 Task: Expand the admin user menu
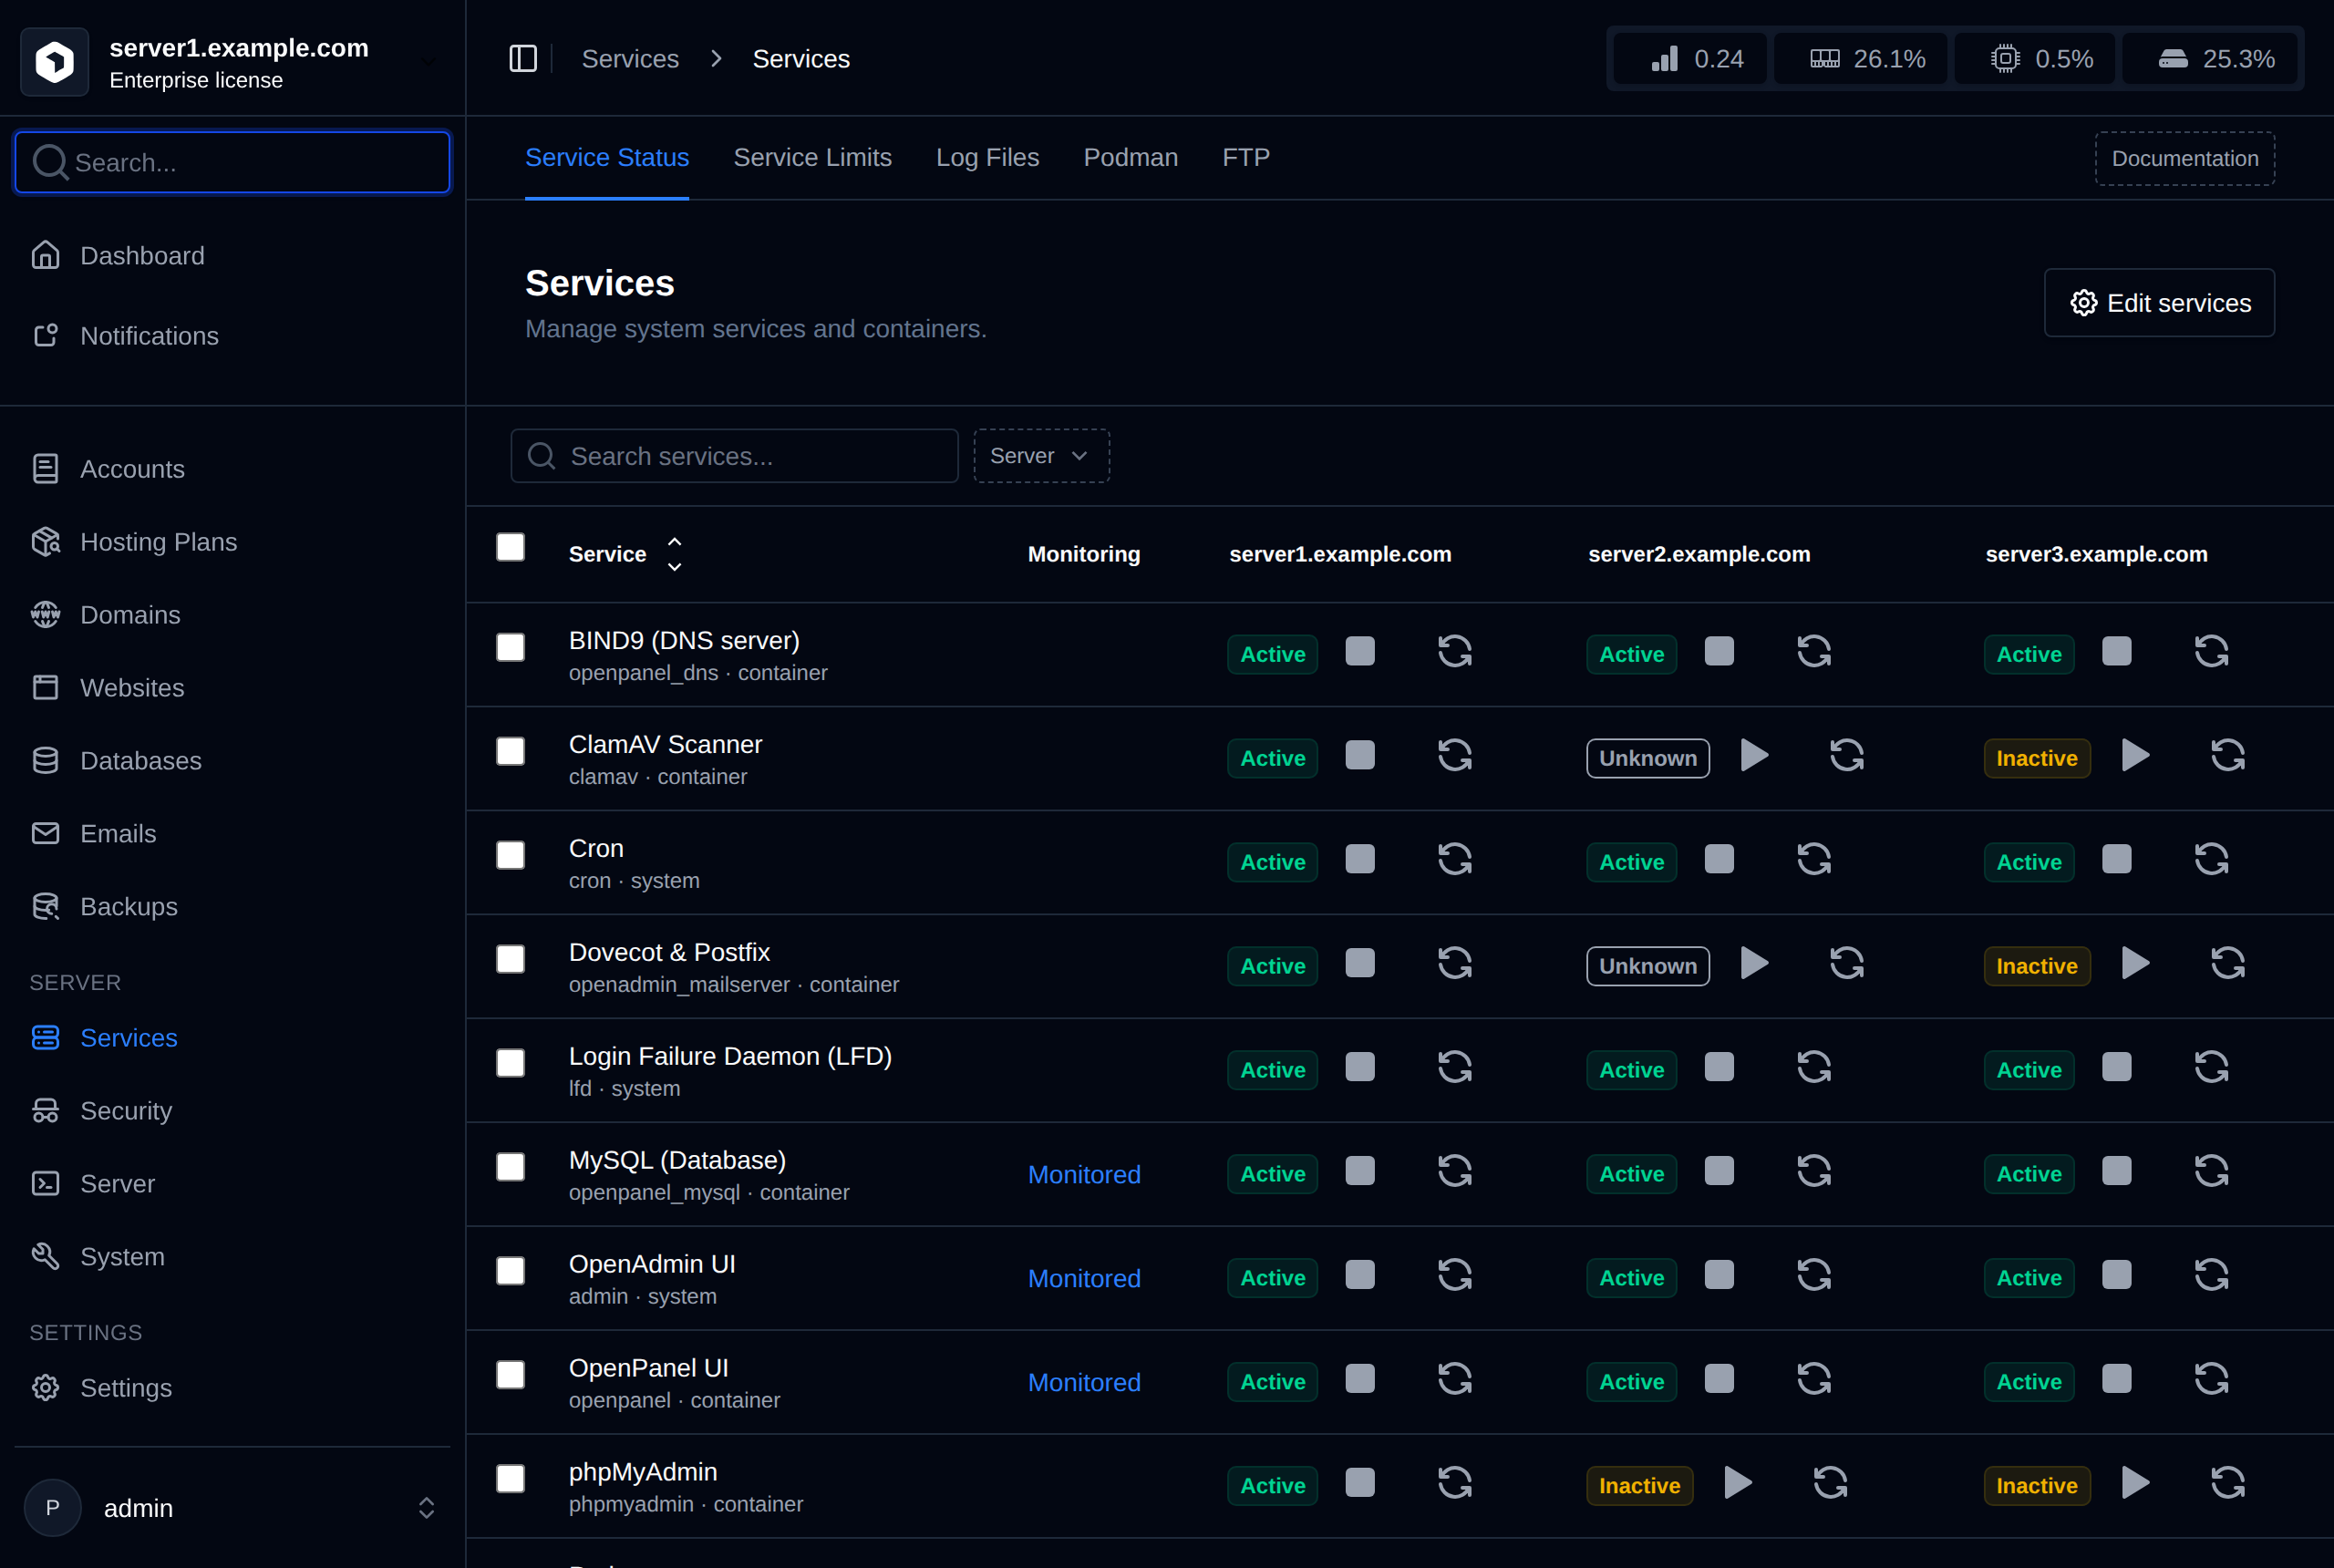[x=232, y=1508]
